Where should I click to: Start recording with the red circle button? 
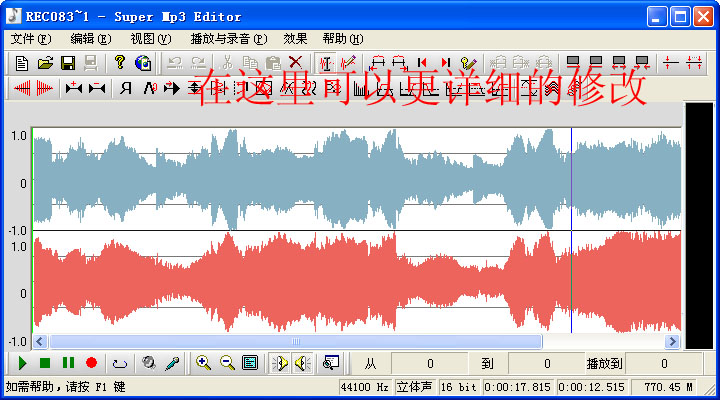(91, 363)
